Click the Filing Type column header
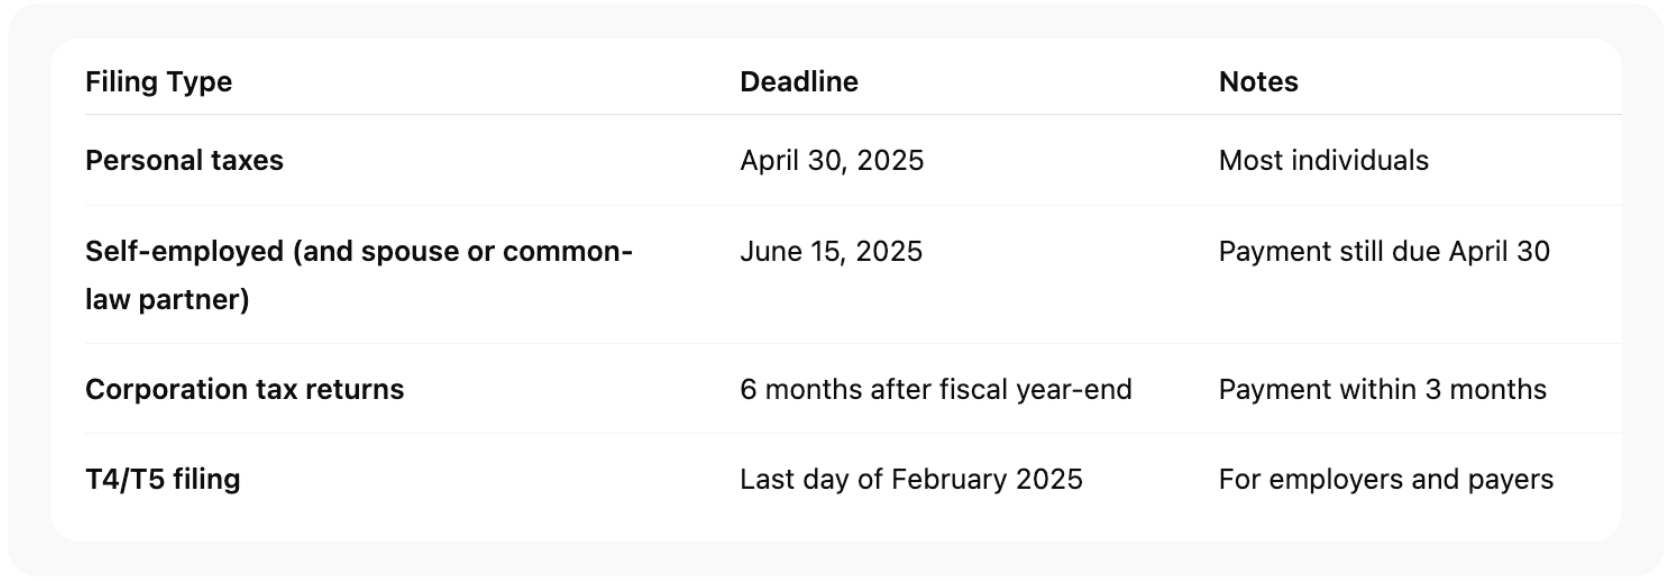 (x=158, y=82)
